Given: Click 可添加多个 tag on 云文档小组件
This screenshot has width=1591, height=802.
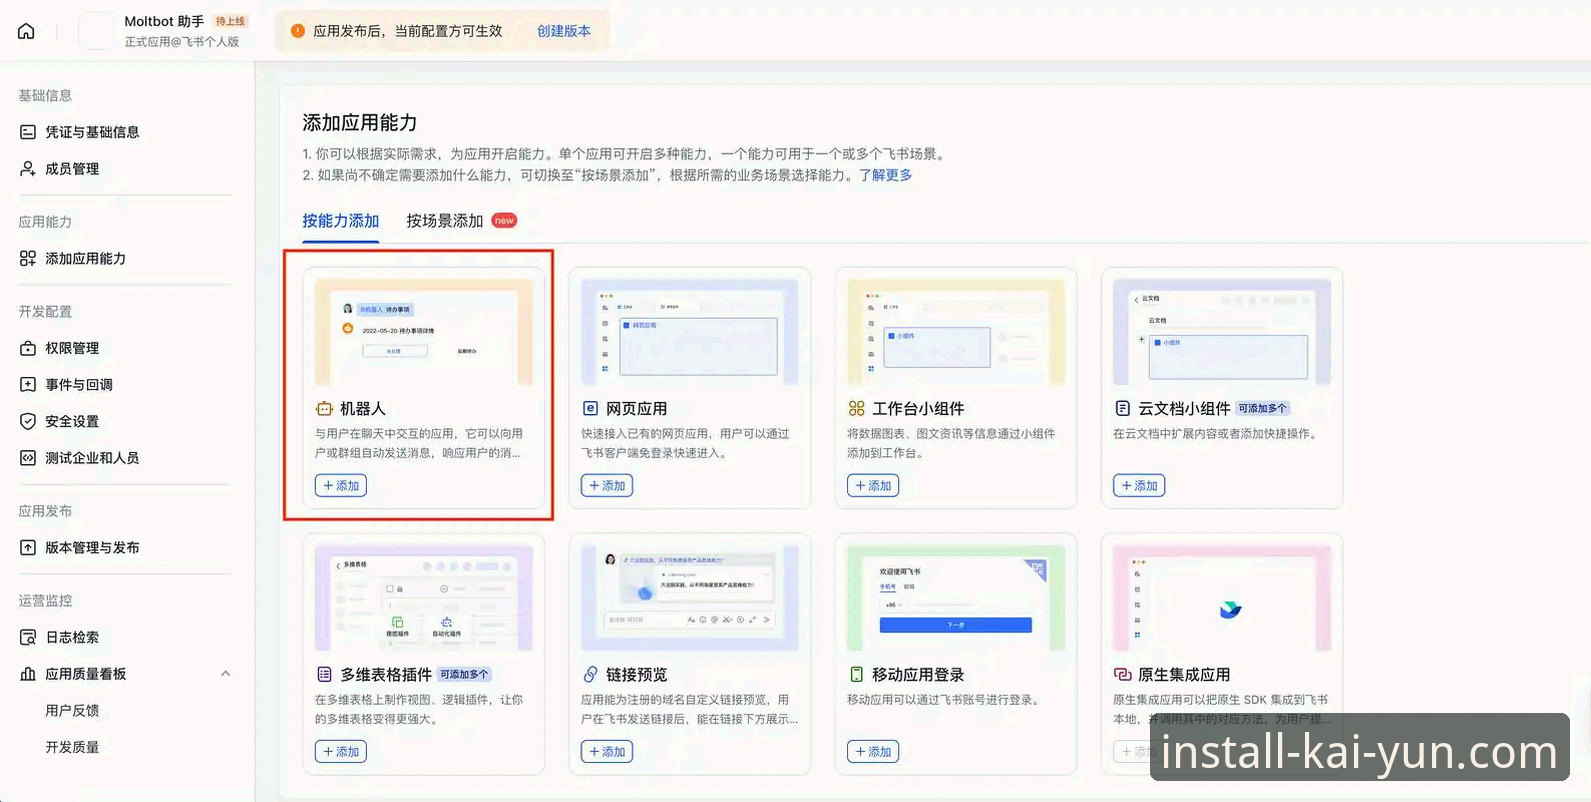Looking at the screenshot, I should (x=1263, y=408).
